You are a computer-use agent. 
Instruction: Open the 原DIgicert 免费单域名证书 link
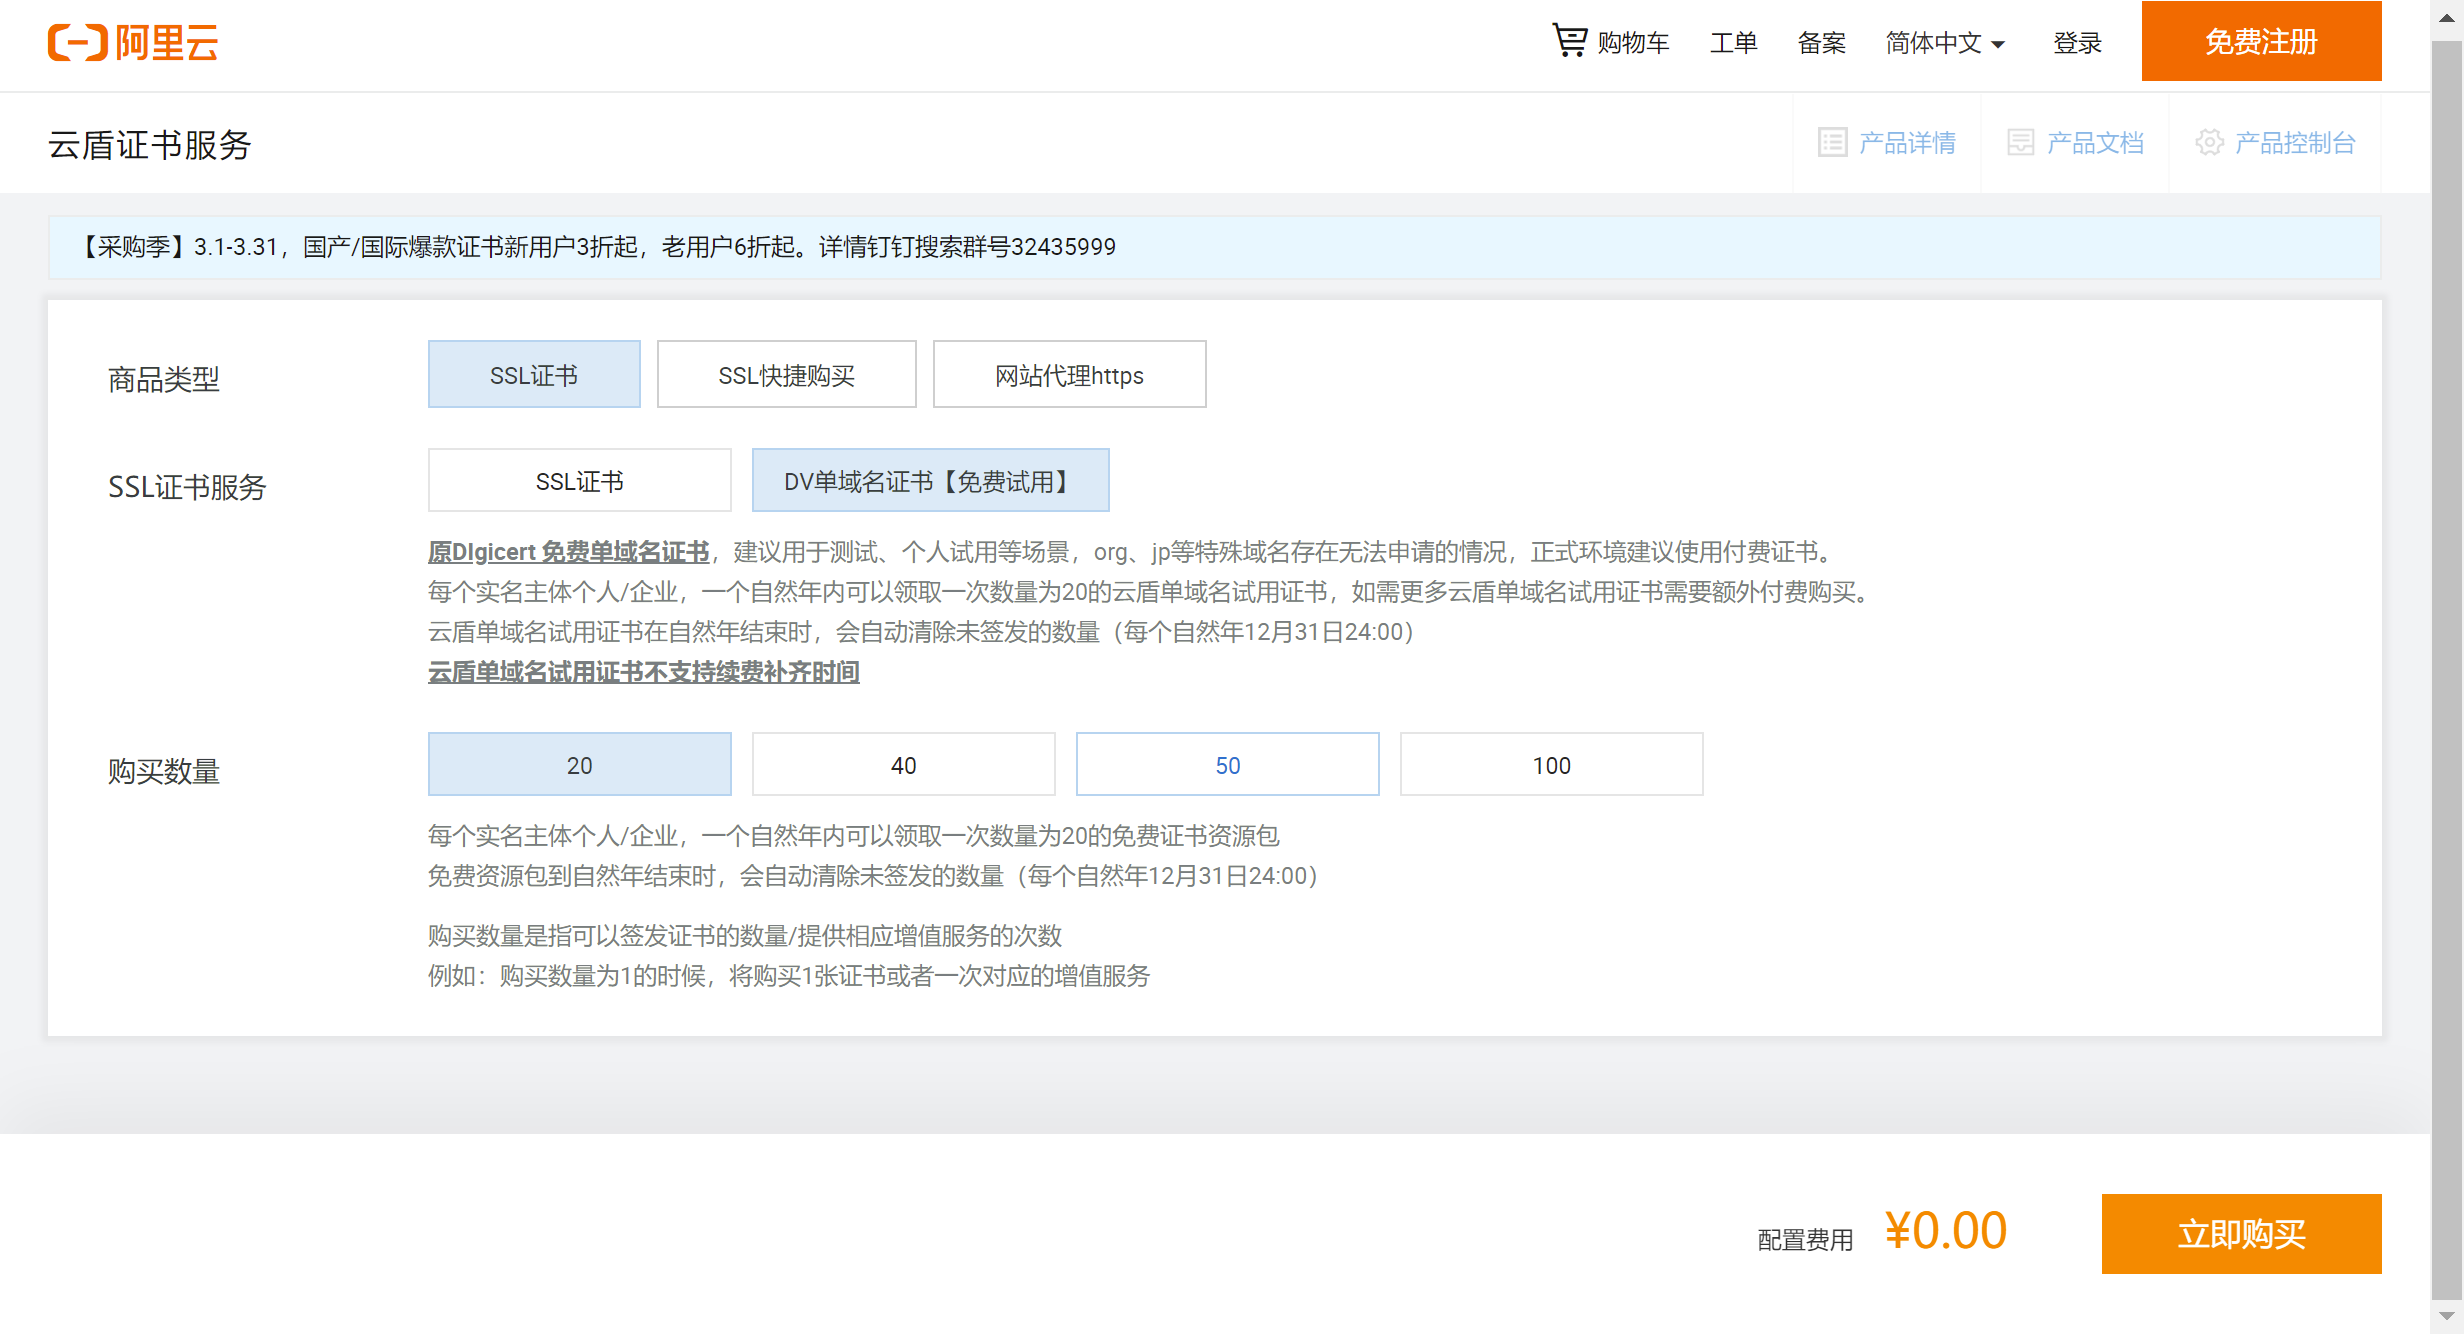click(x=568, y=552)
